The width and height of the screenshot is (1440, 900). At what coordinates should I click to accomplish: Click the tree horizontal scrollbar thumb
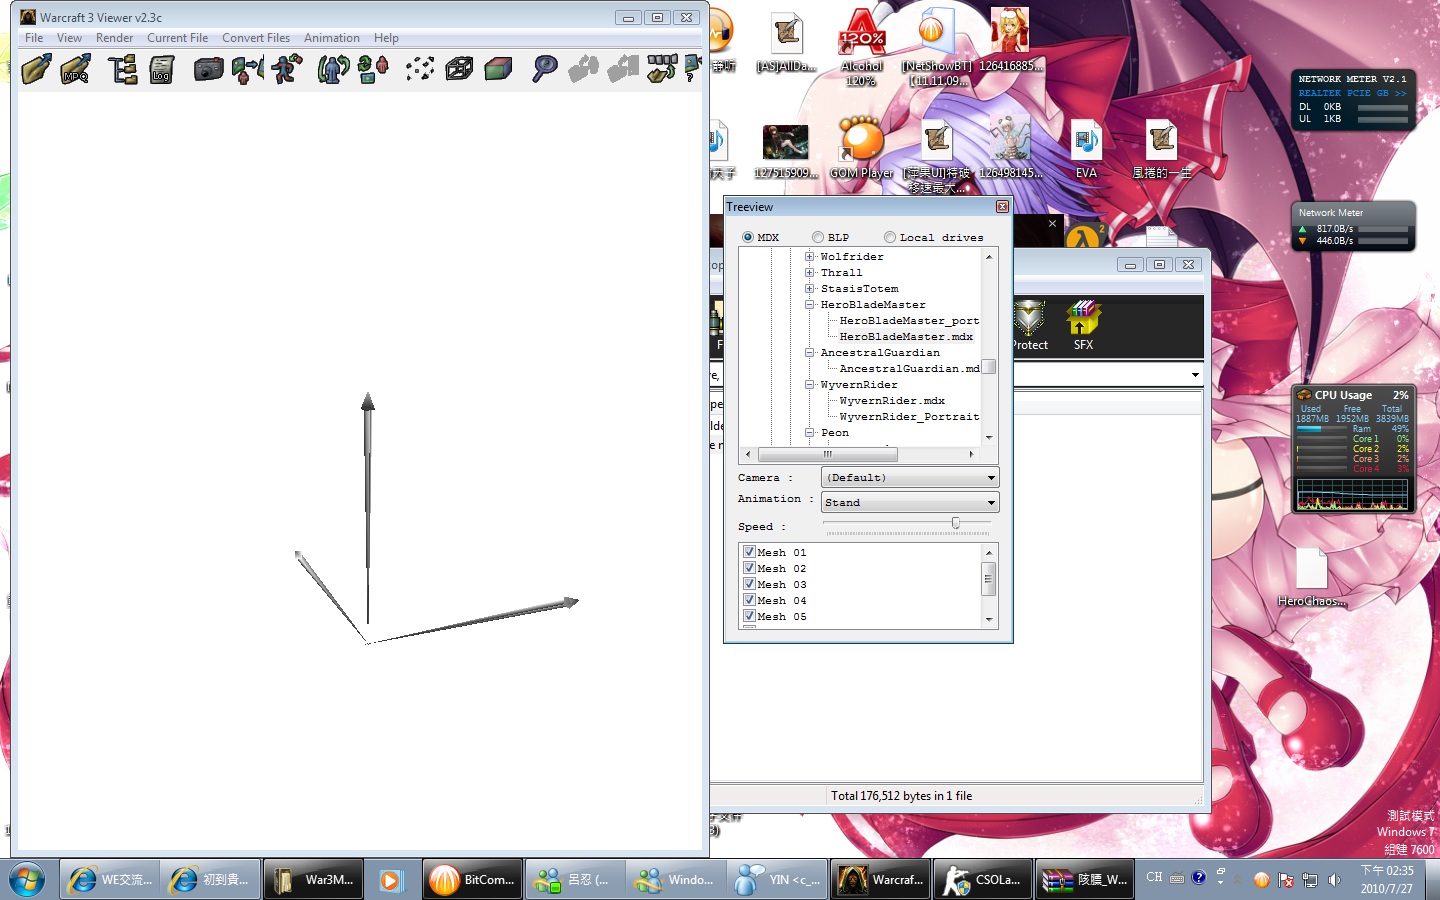(828, 454)
